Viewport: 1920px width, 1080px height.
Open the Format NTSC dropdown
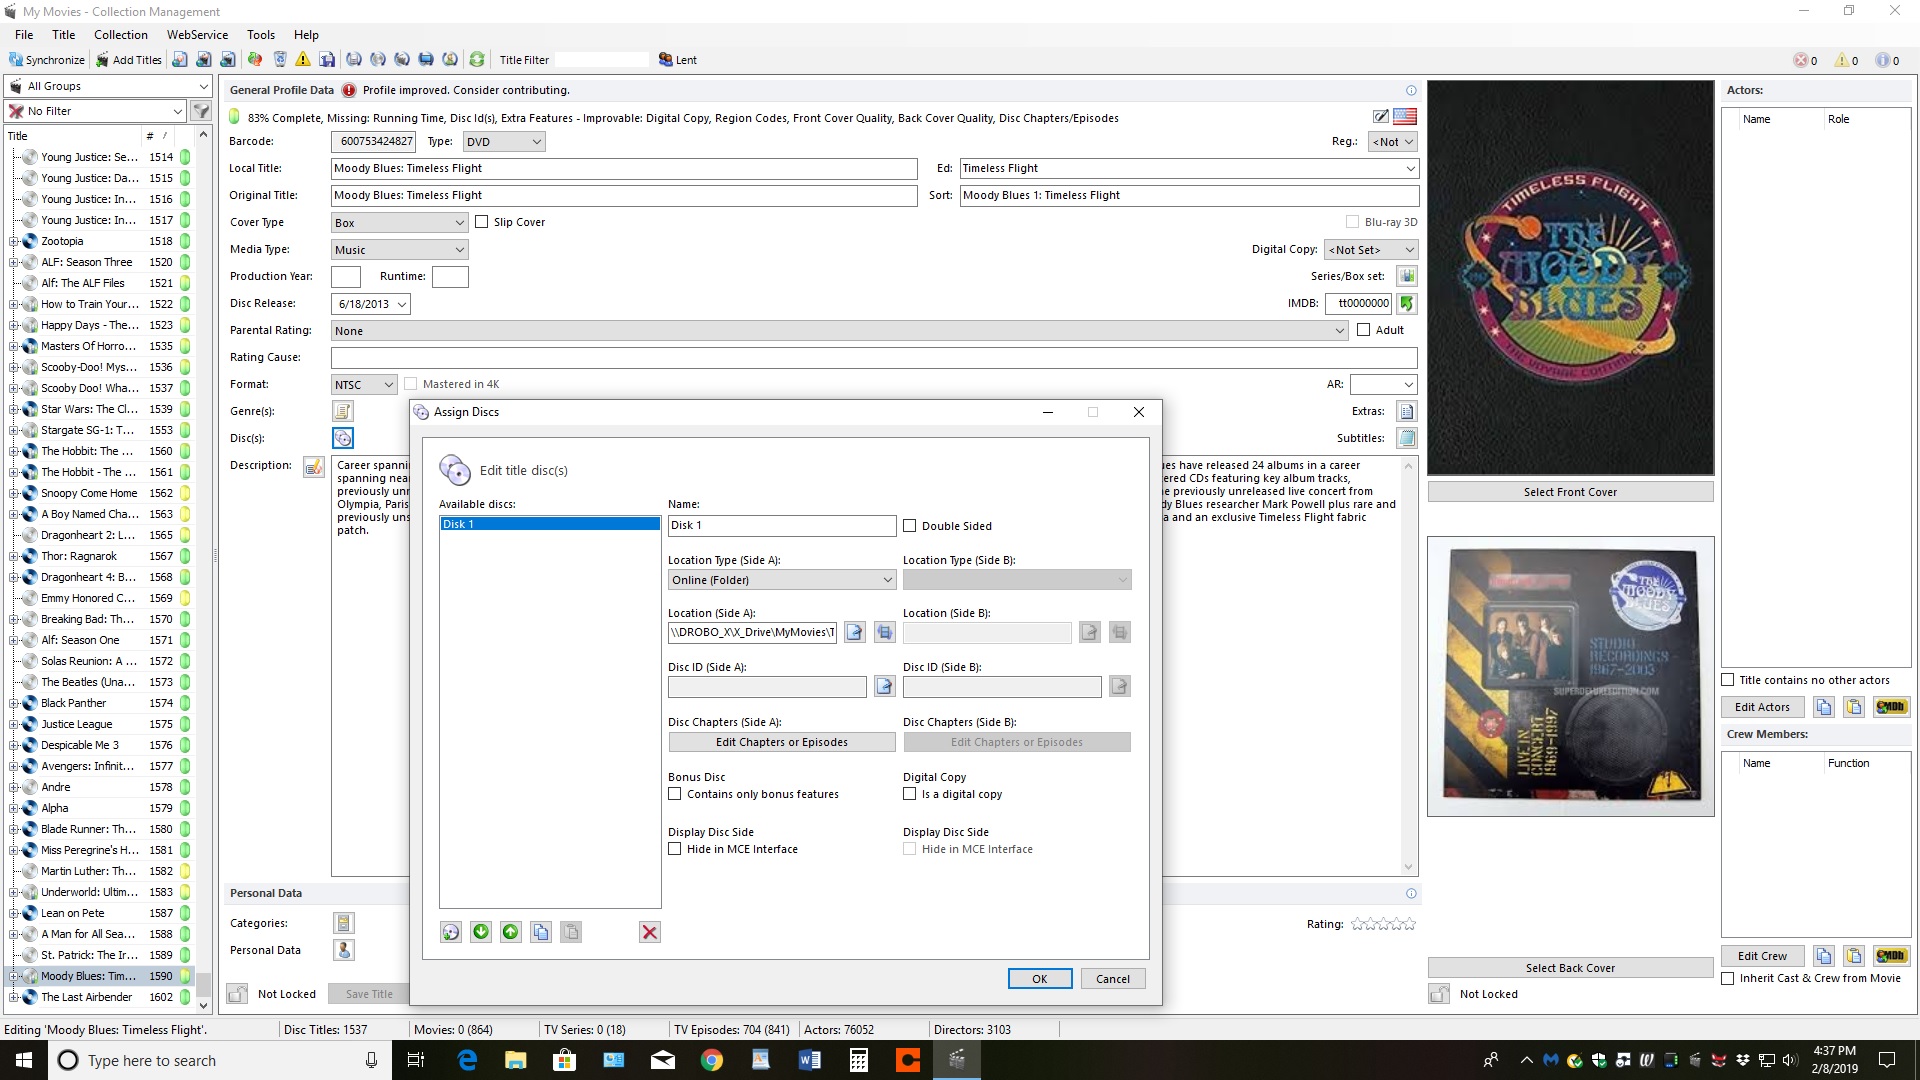point(365,385)
